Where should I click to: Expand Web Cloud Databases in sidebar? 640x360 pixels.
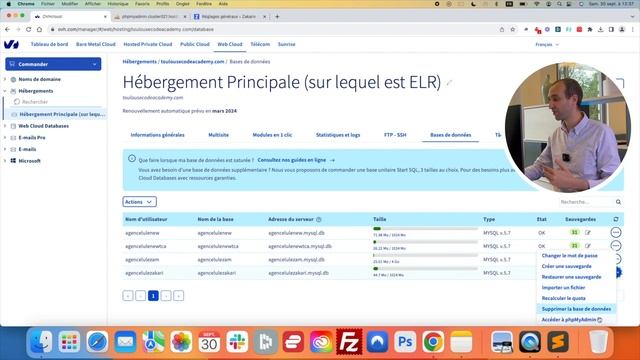pyautogui.click(x=5, y=126)
